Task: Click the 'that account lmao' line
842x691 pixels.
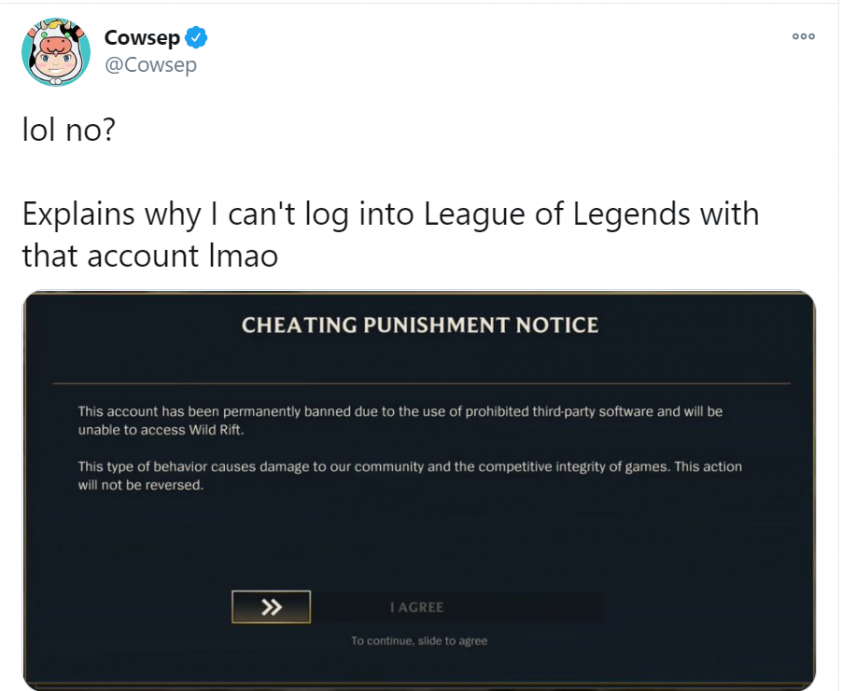Action: 150,256
